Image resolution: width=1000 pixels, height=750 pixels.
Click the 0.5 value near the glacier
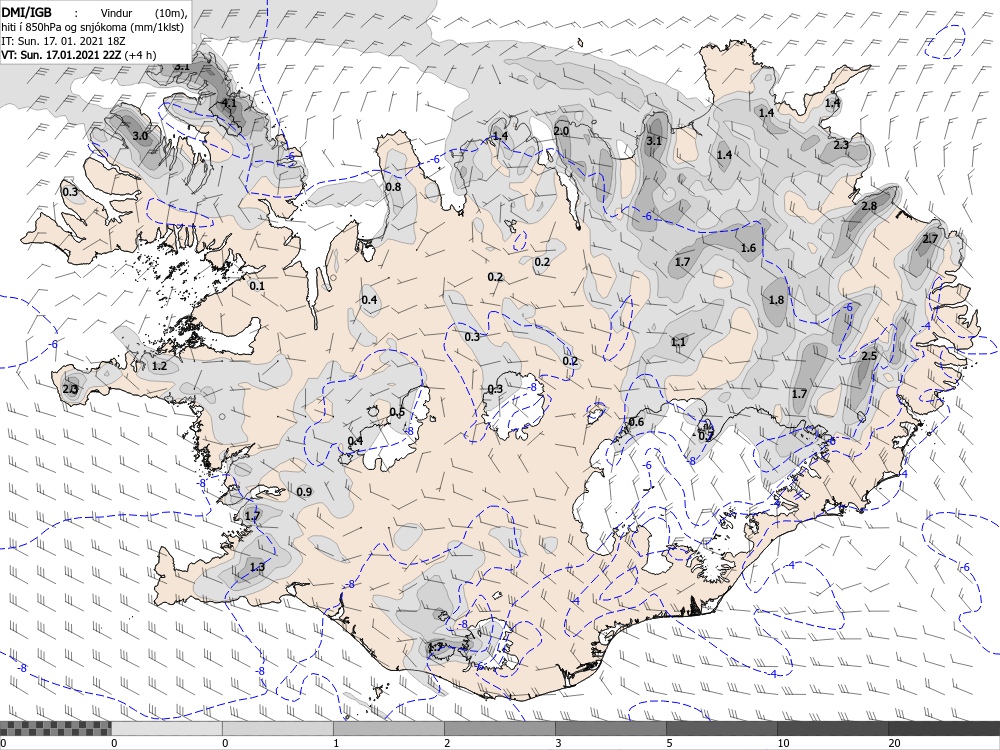[x=397, y=412]
